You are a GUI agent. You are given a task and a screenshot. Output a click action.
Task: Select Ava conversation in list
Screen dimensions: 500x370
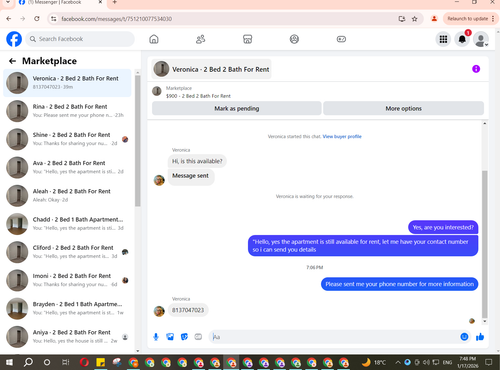click(67, 167)
